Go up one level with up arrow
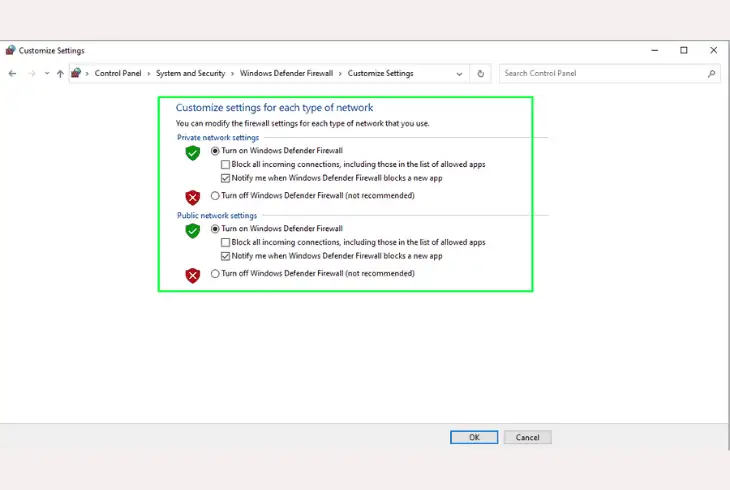The height and width of the screenshot is (490, 730). [60, 74]
